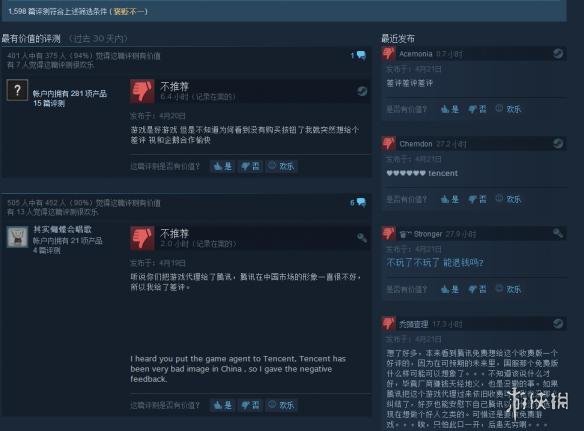Open Acemonia's profile name link

[416, 54]
